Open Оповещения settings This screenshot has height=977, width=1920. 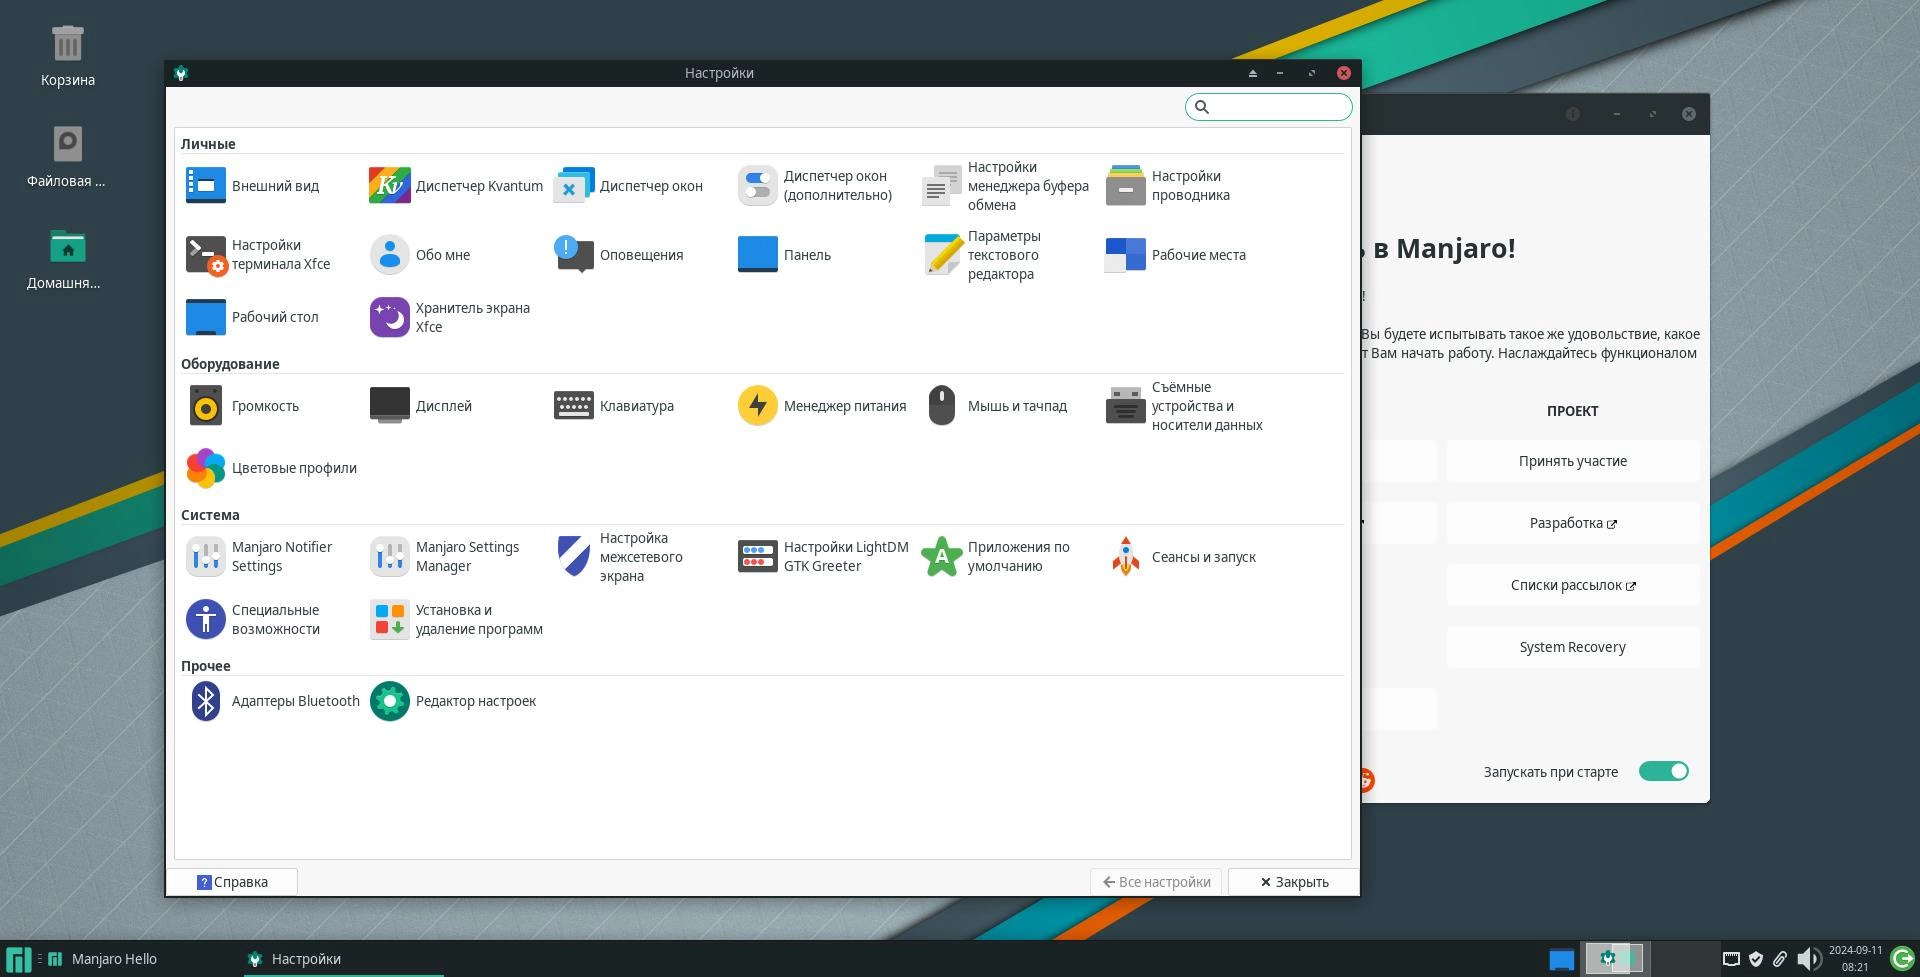coord(619,255)
